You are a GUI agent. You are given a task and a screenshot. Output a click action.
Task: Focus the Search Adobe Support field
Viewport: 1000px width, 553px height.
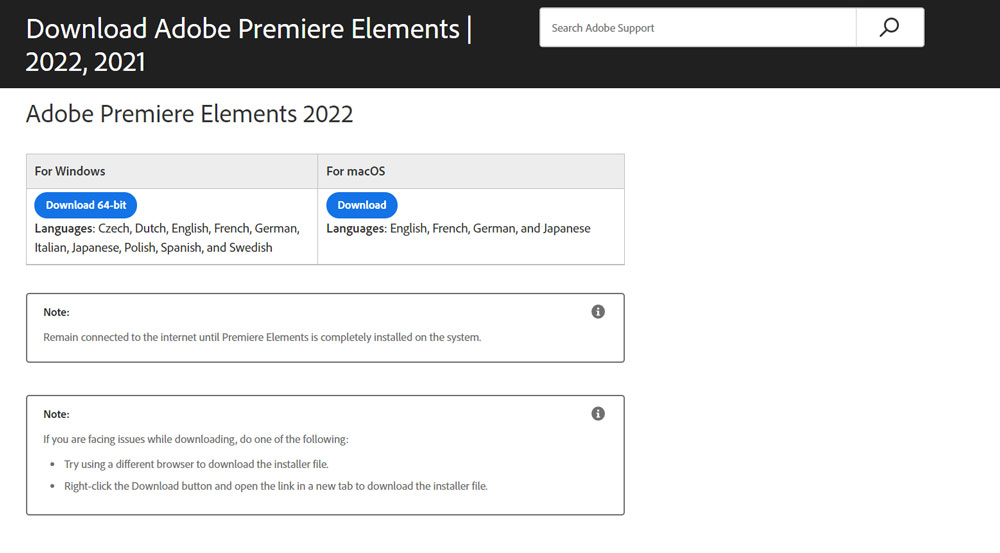pos(698,27)
